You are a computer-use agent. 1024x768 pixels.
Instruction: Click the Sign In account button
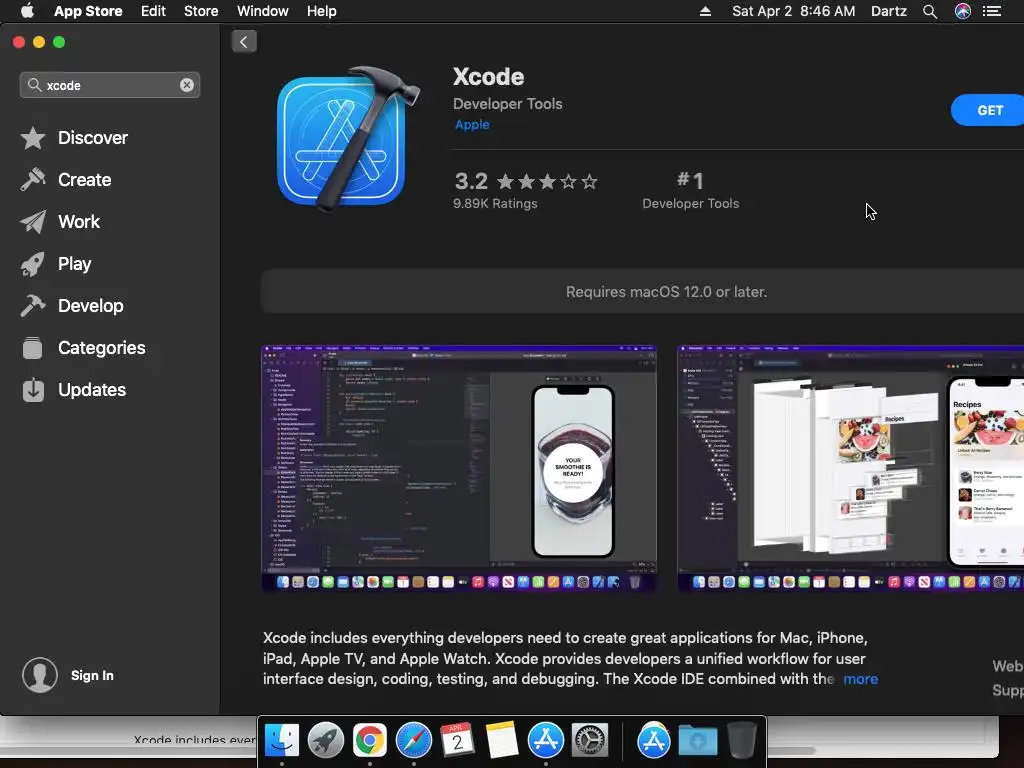pyautogui.click(x=68, y=675)
